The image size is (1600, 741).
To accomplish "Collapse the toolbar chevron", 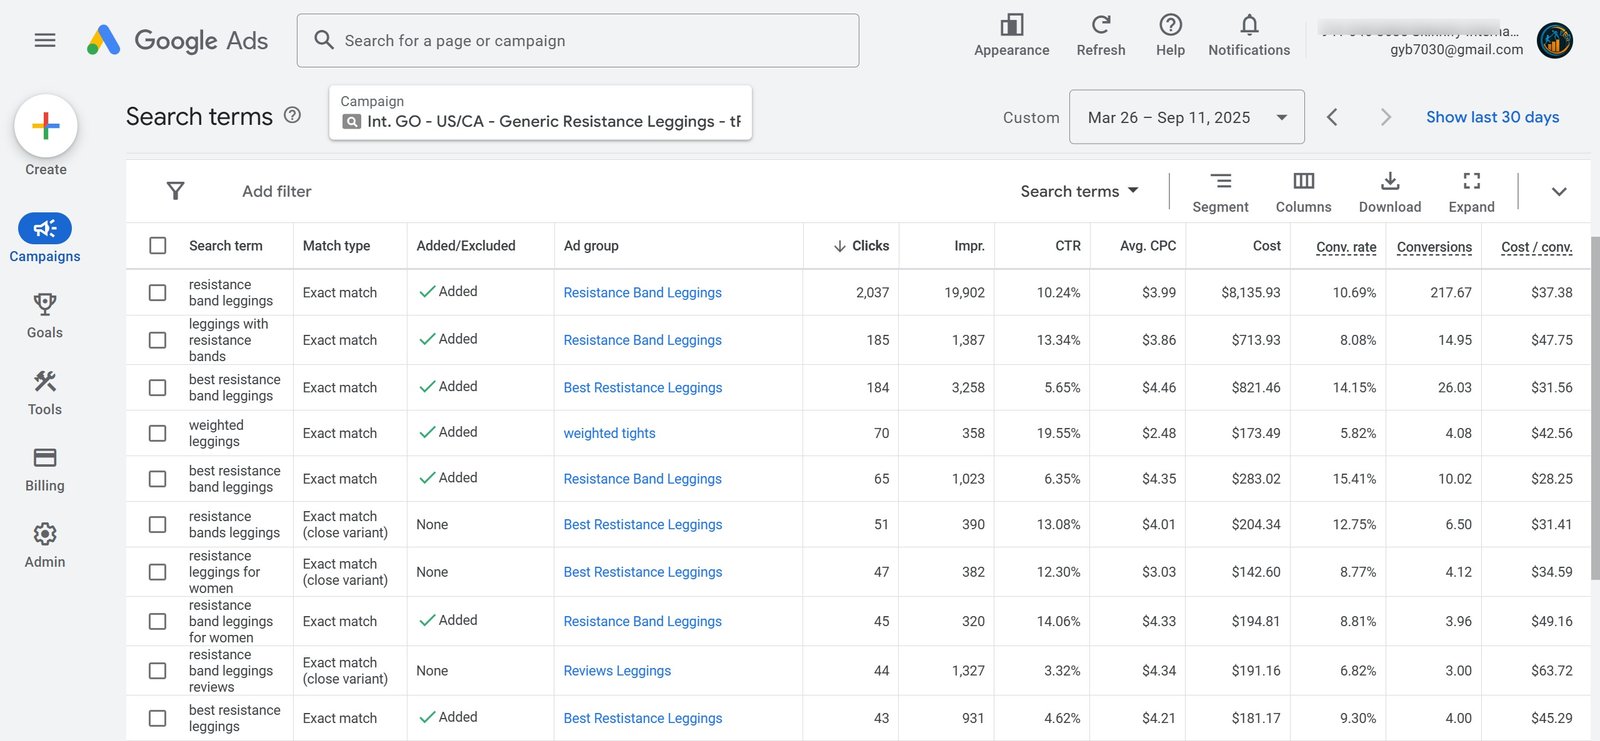I will (1559, 191).
